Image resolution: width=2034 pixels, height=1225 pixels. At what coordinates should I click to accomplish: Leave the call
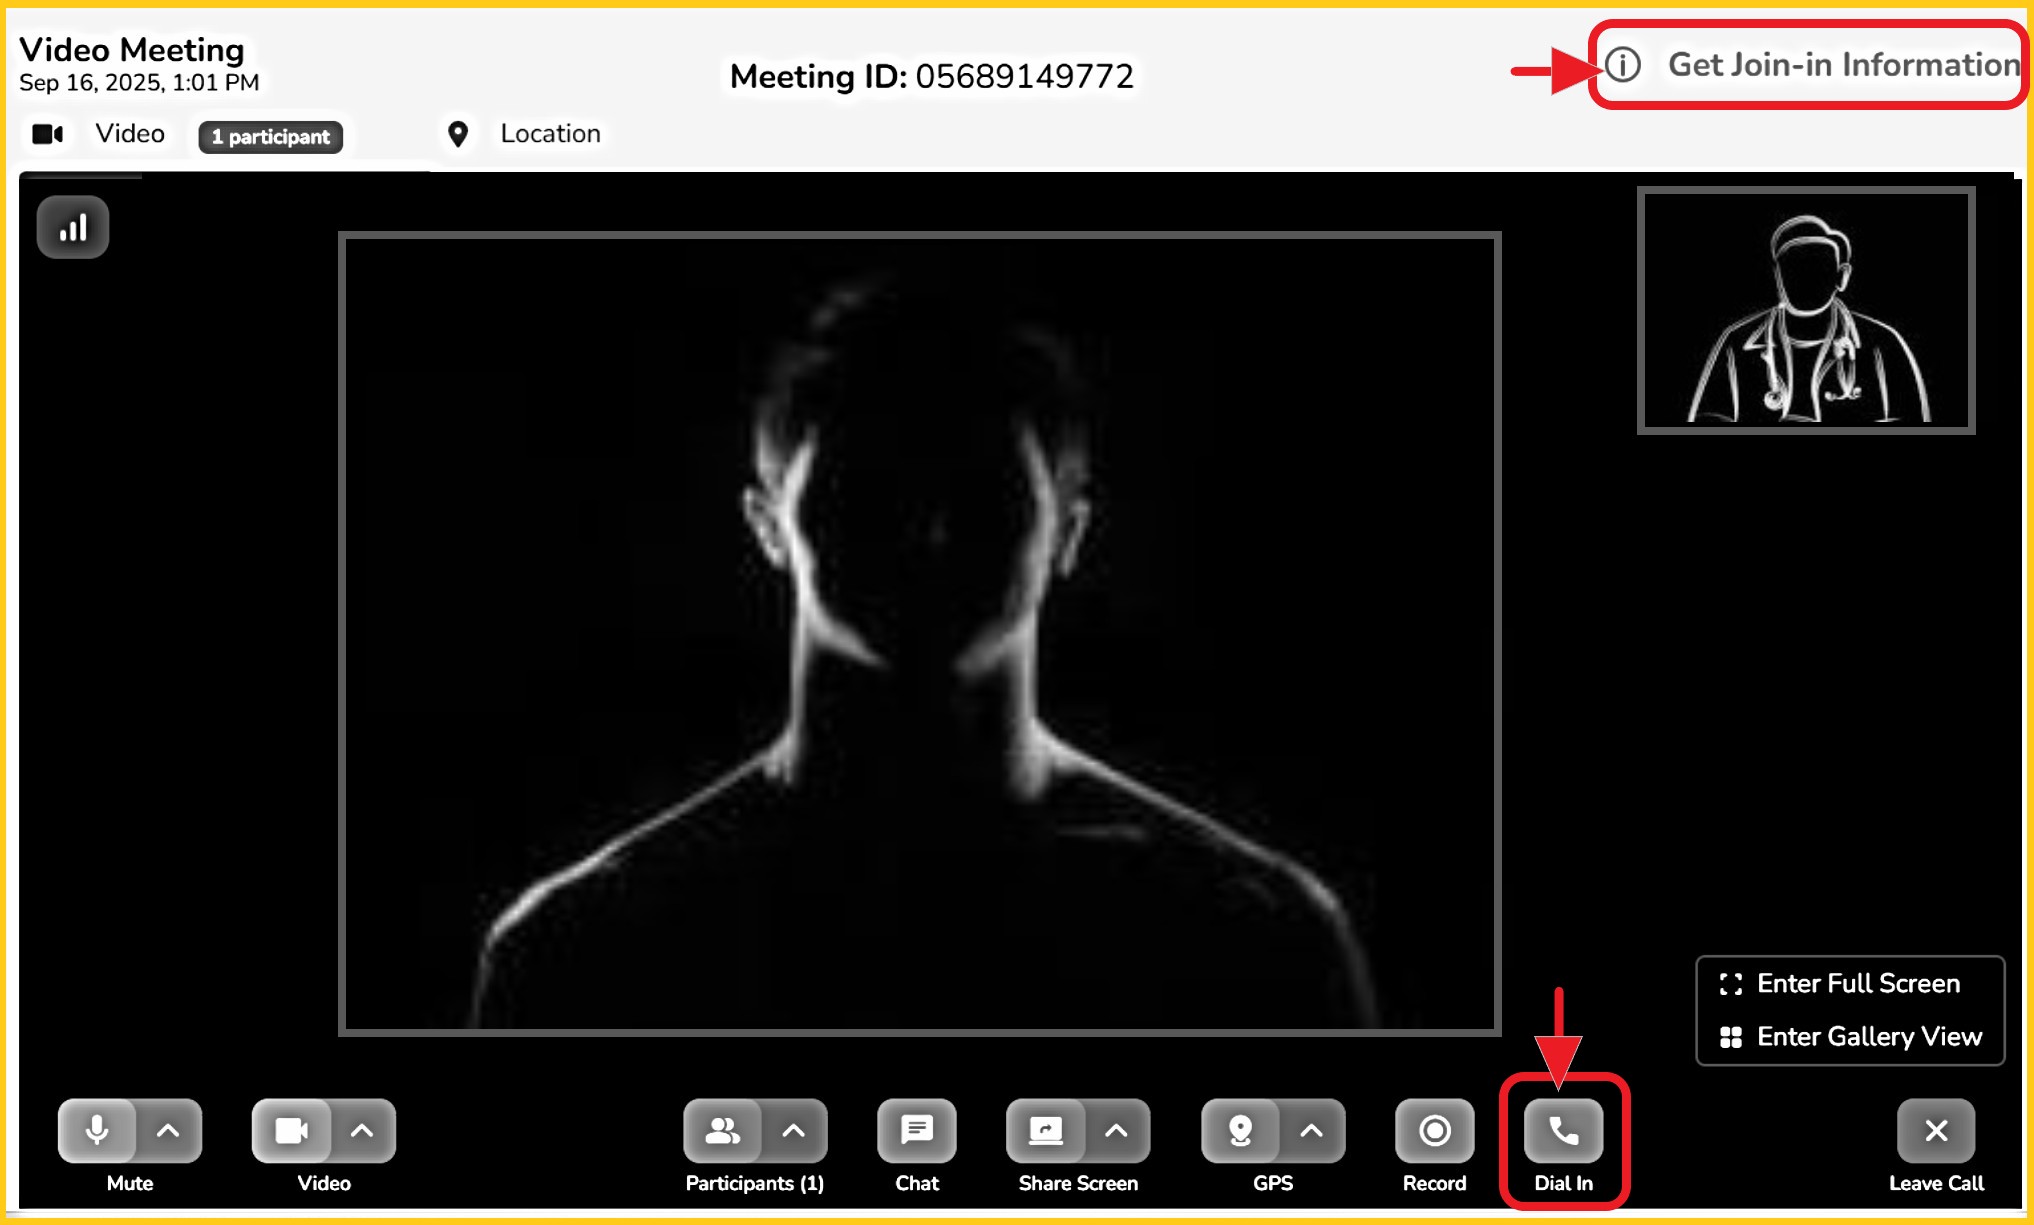(x=1936, y=1131)
